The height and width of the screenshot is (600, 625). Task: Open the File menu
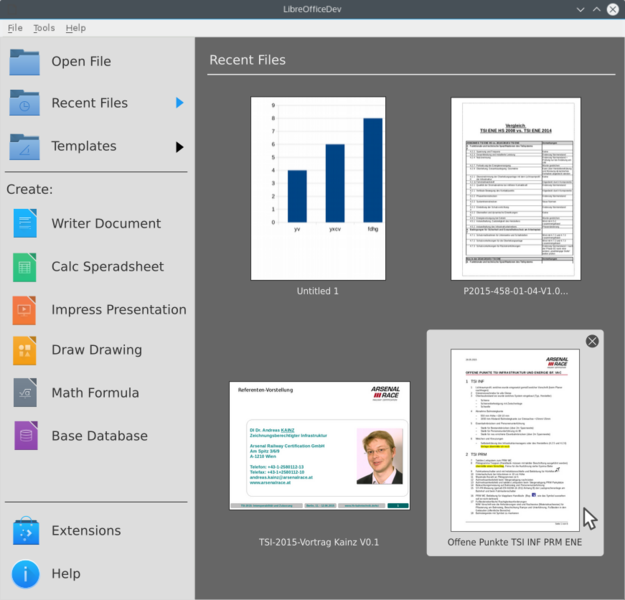(15, 28)
